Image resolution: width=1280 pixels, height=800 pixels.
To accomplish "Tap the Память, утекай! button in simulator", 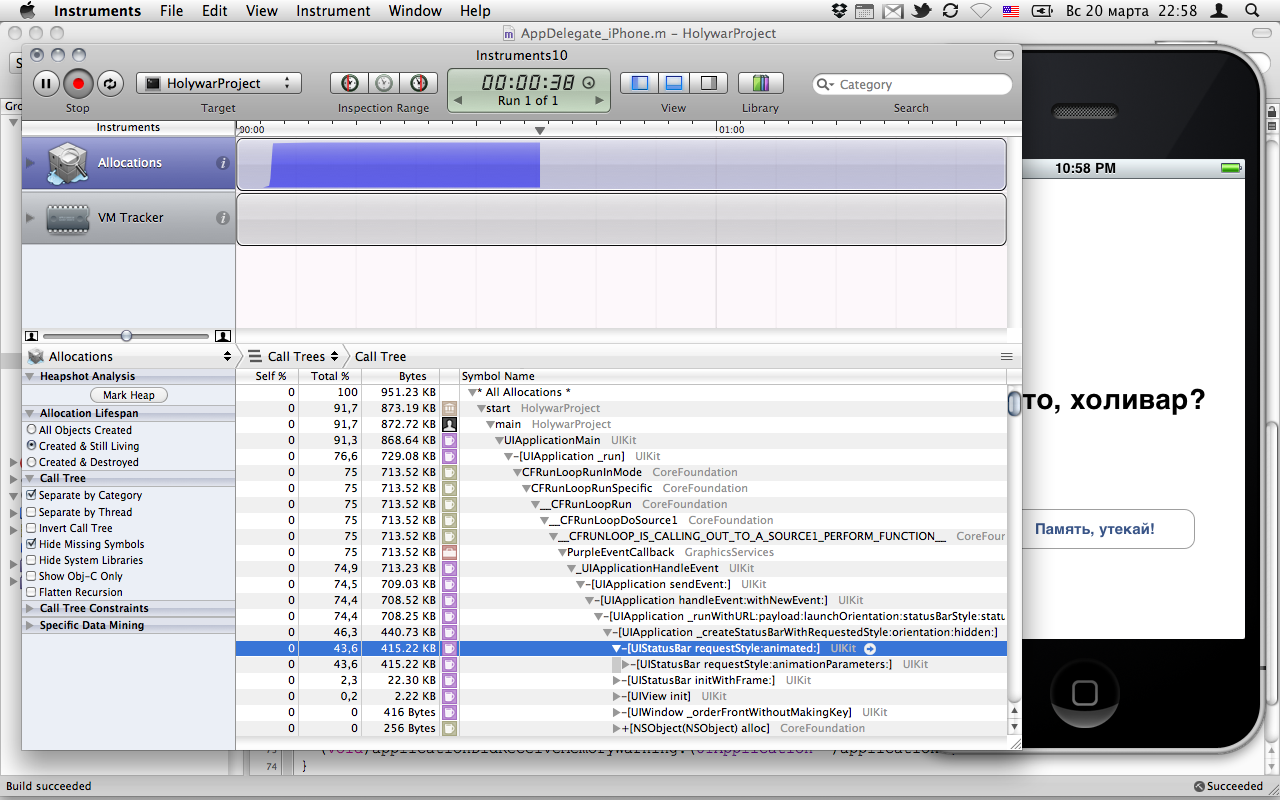I will click(x=1094, y=529).
